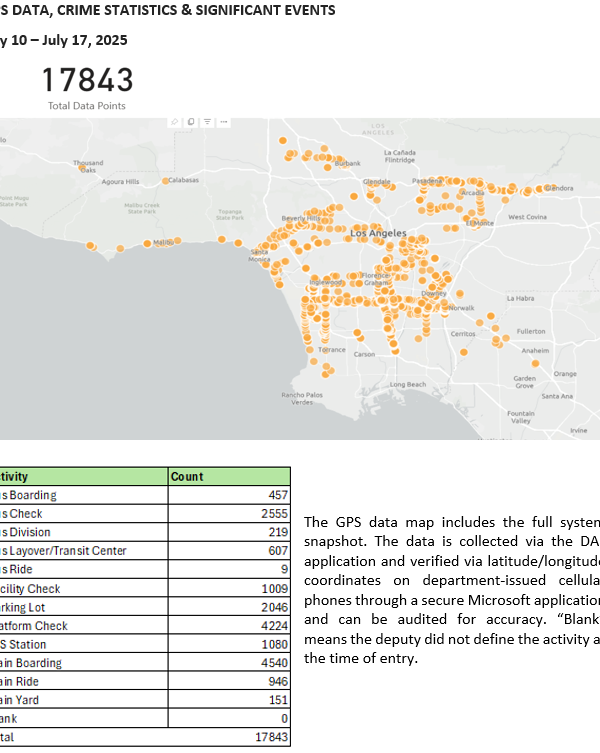Click the 2555 count cell

tap(272, 514)
